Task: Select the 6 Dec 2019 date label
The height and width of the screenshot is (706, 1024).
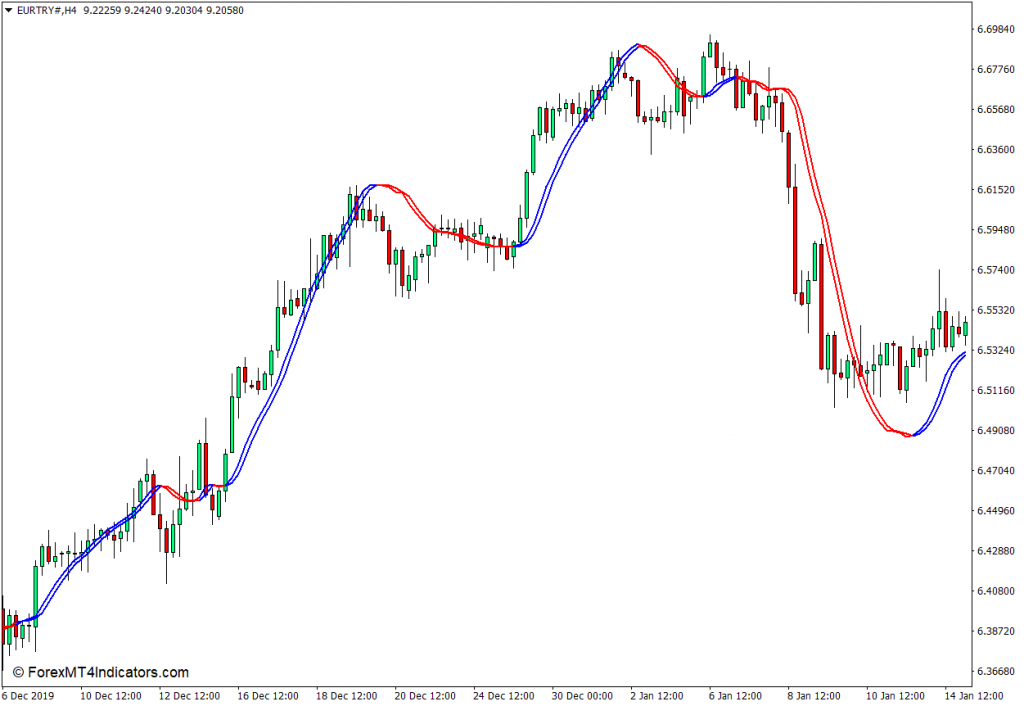Action: tap(29, 695)
